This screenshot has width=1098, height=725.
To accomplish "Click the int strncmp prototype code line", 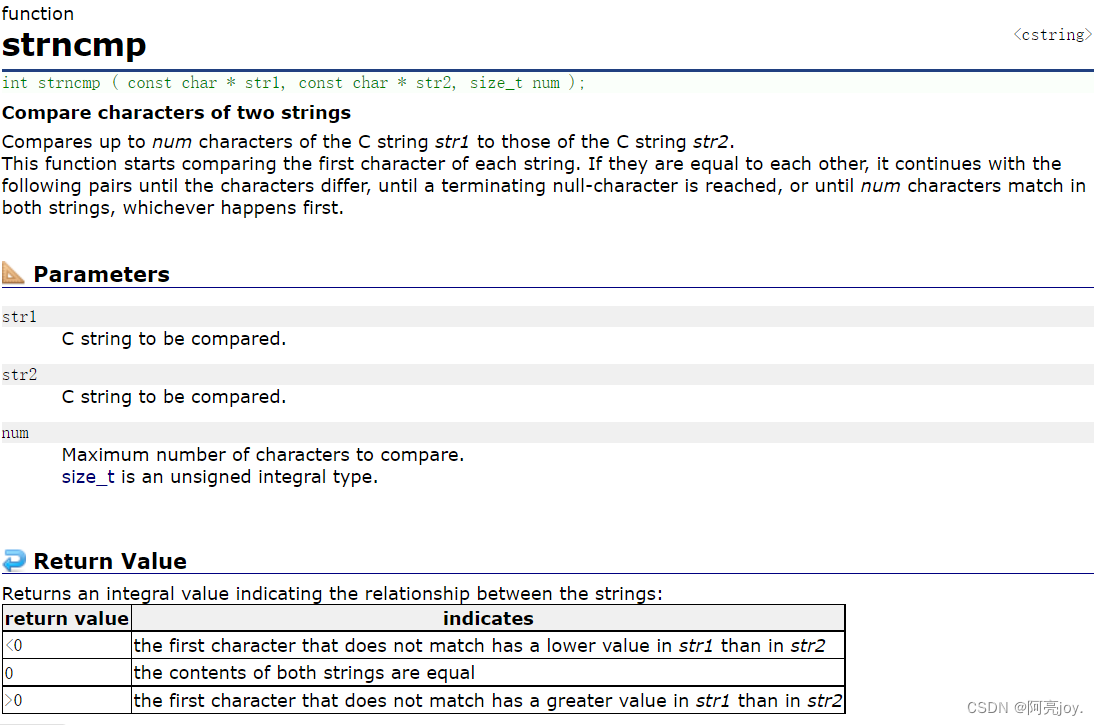I will [293, 83].
